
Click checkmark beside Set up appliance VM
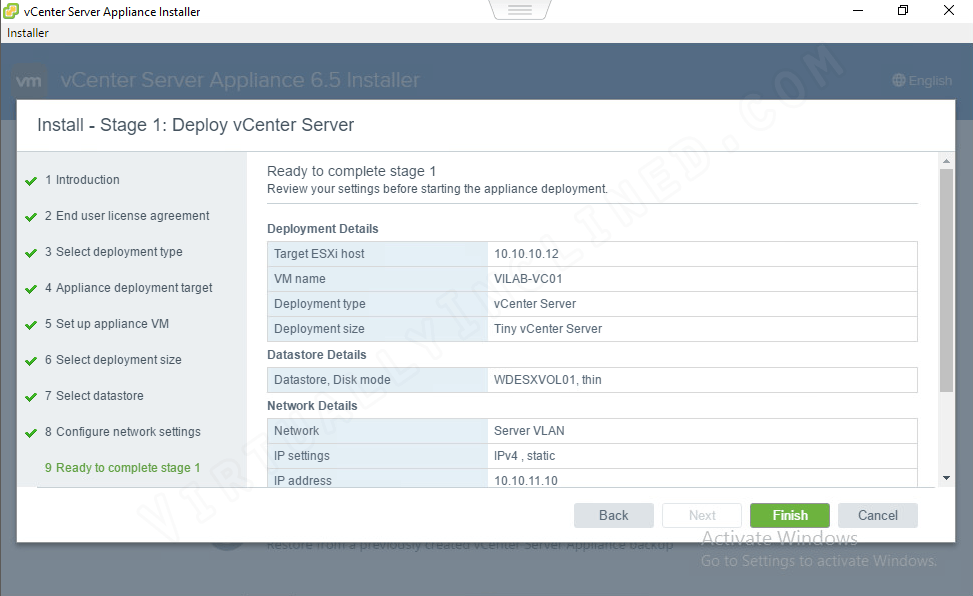[31, 325]
